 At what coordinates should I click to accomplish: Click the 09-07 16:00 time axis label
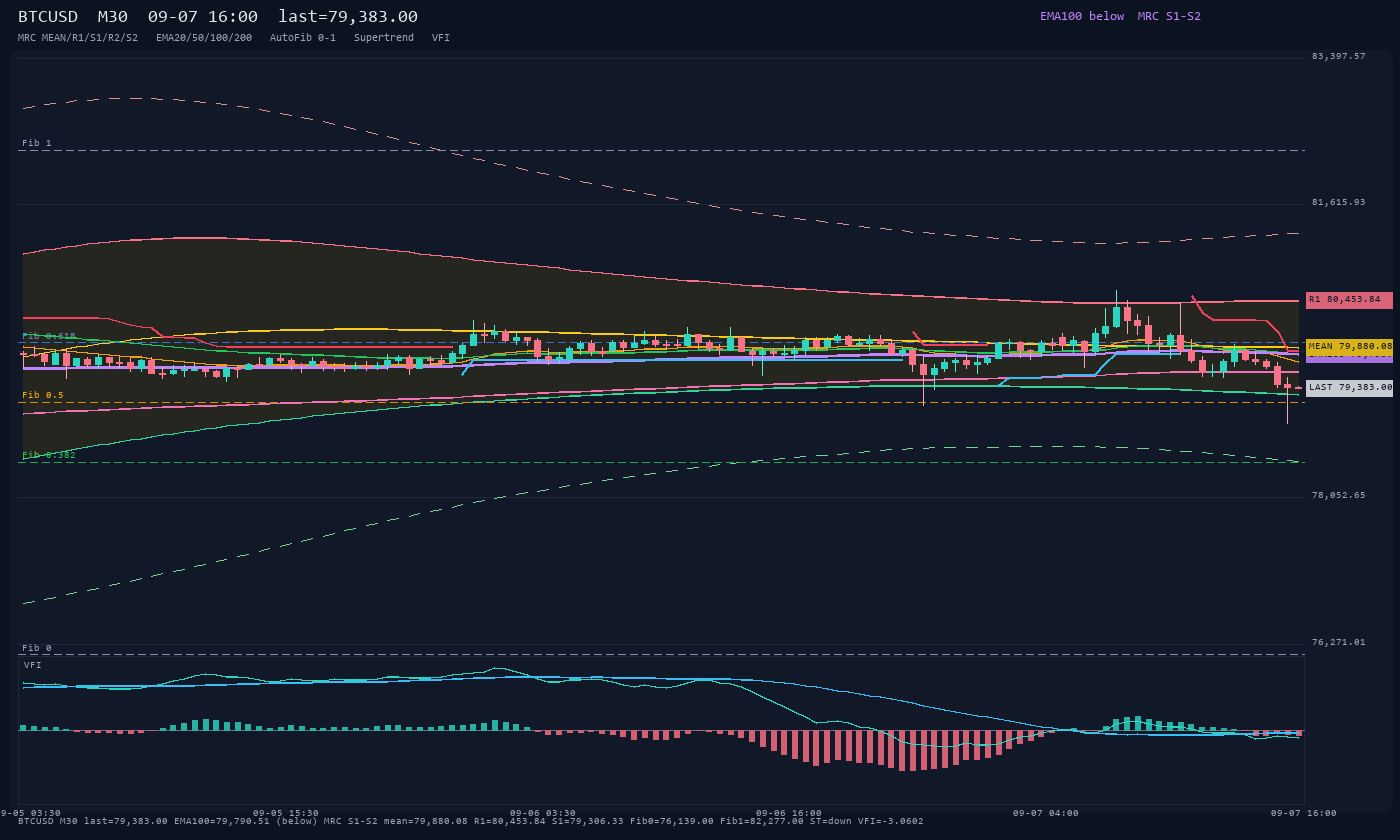pyautogui.click(x=1303, y=813)
